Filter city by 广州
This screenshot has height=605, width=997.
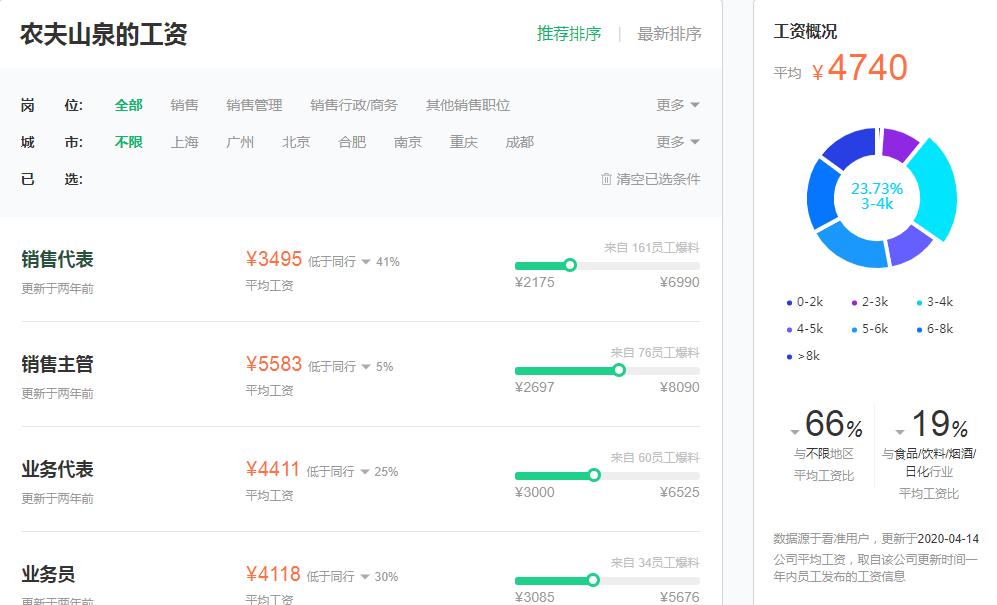240,142
